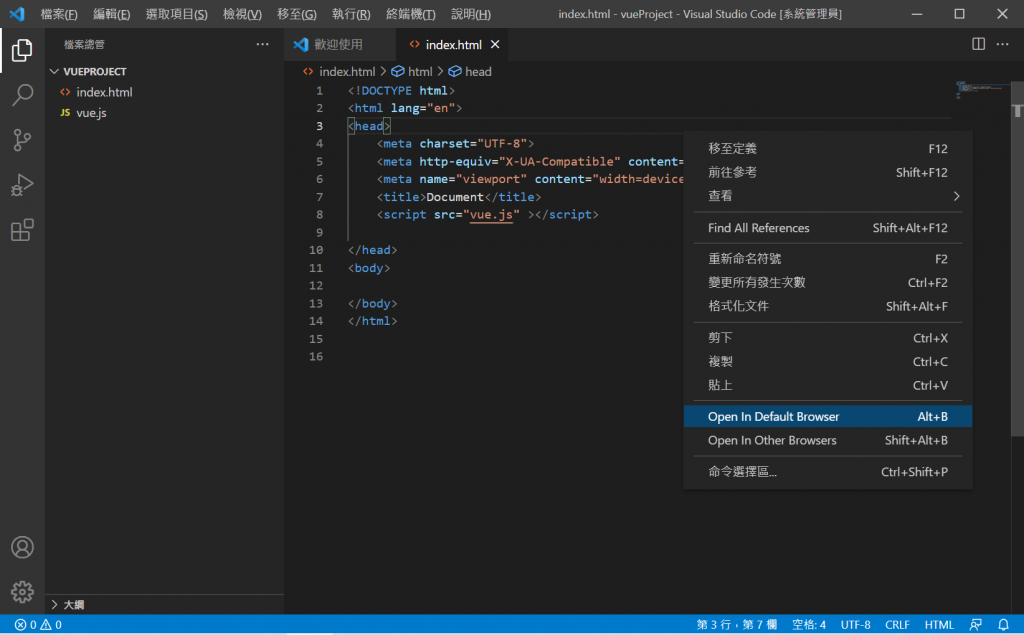This screenshot has height=635, width=1024.
Task: Click the head breadcrumb segment
Action: coord(470,72)
